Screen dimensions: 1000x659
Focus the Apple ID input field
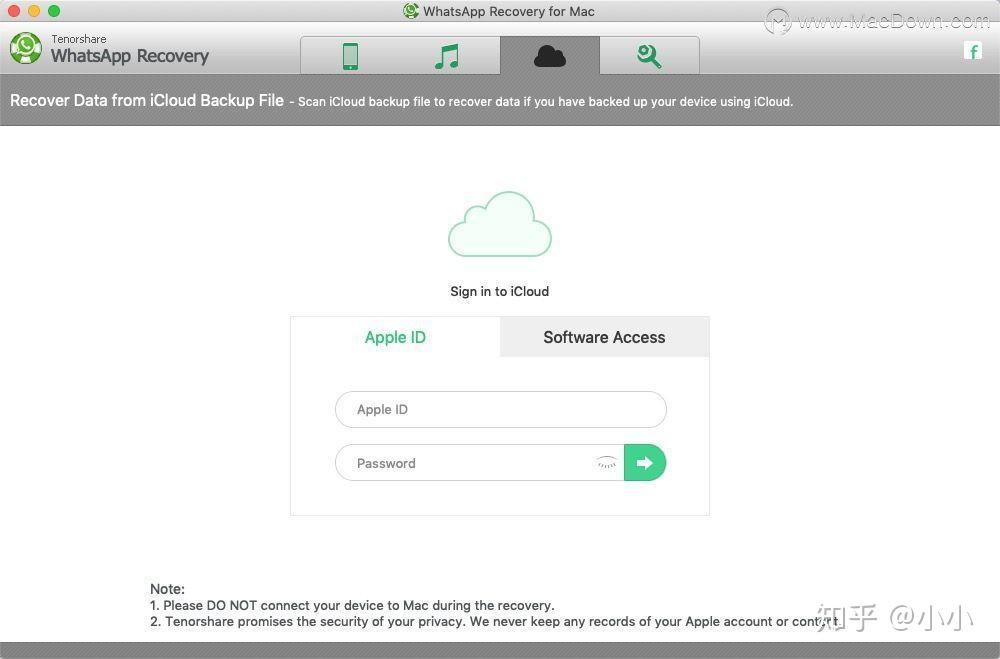tap(501, 410)
